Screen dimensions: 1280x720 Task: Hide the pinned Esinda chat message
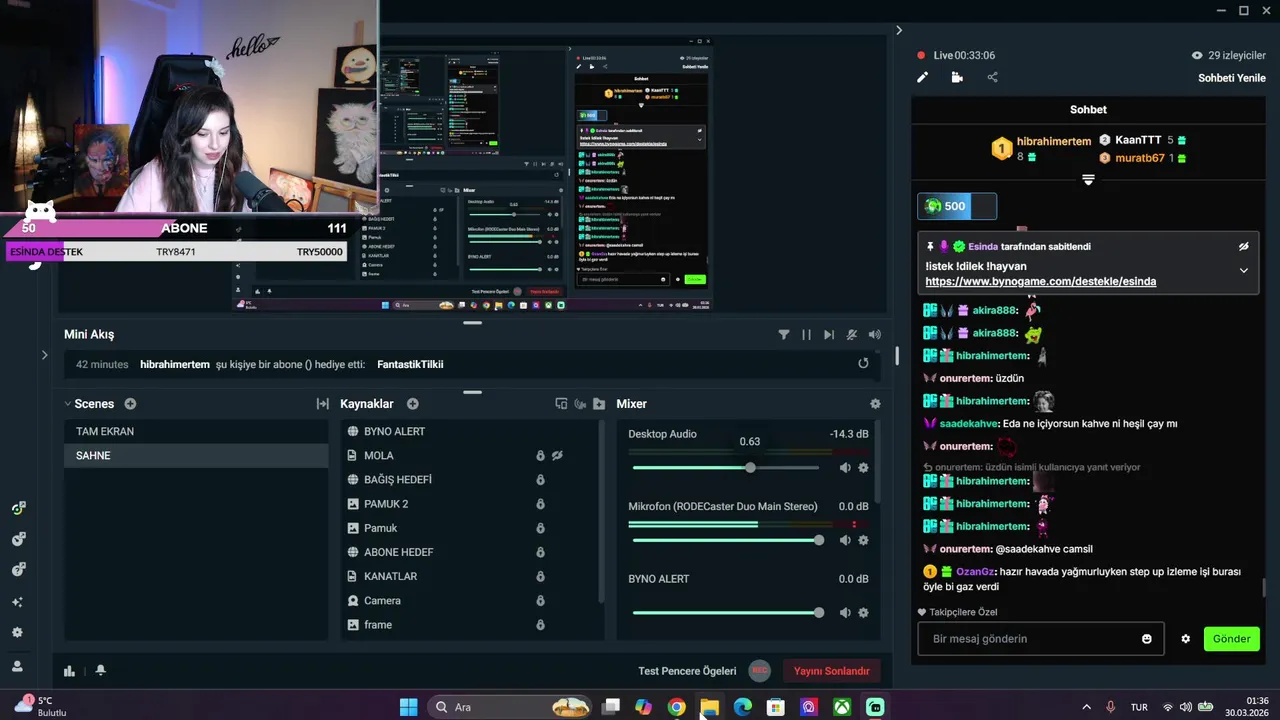(x=1244, y=246)
